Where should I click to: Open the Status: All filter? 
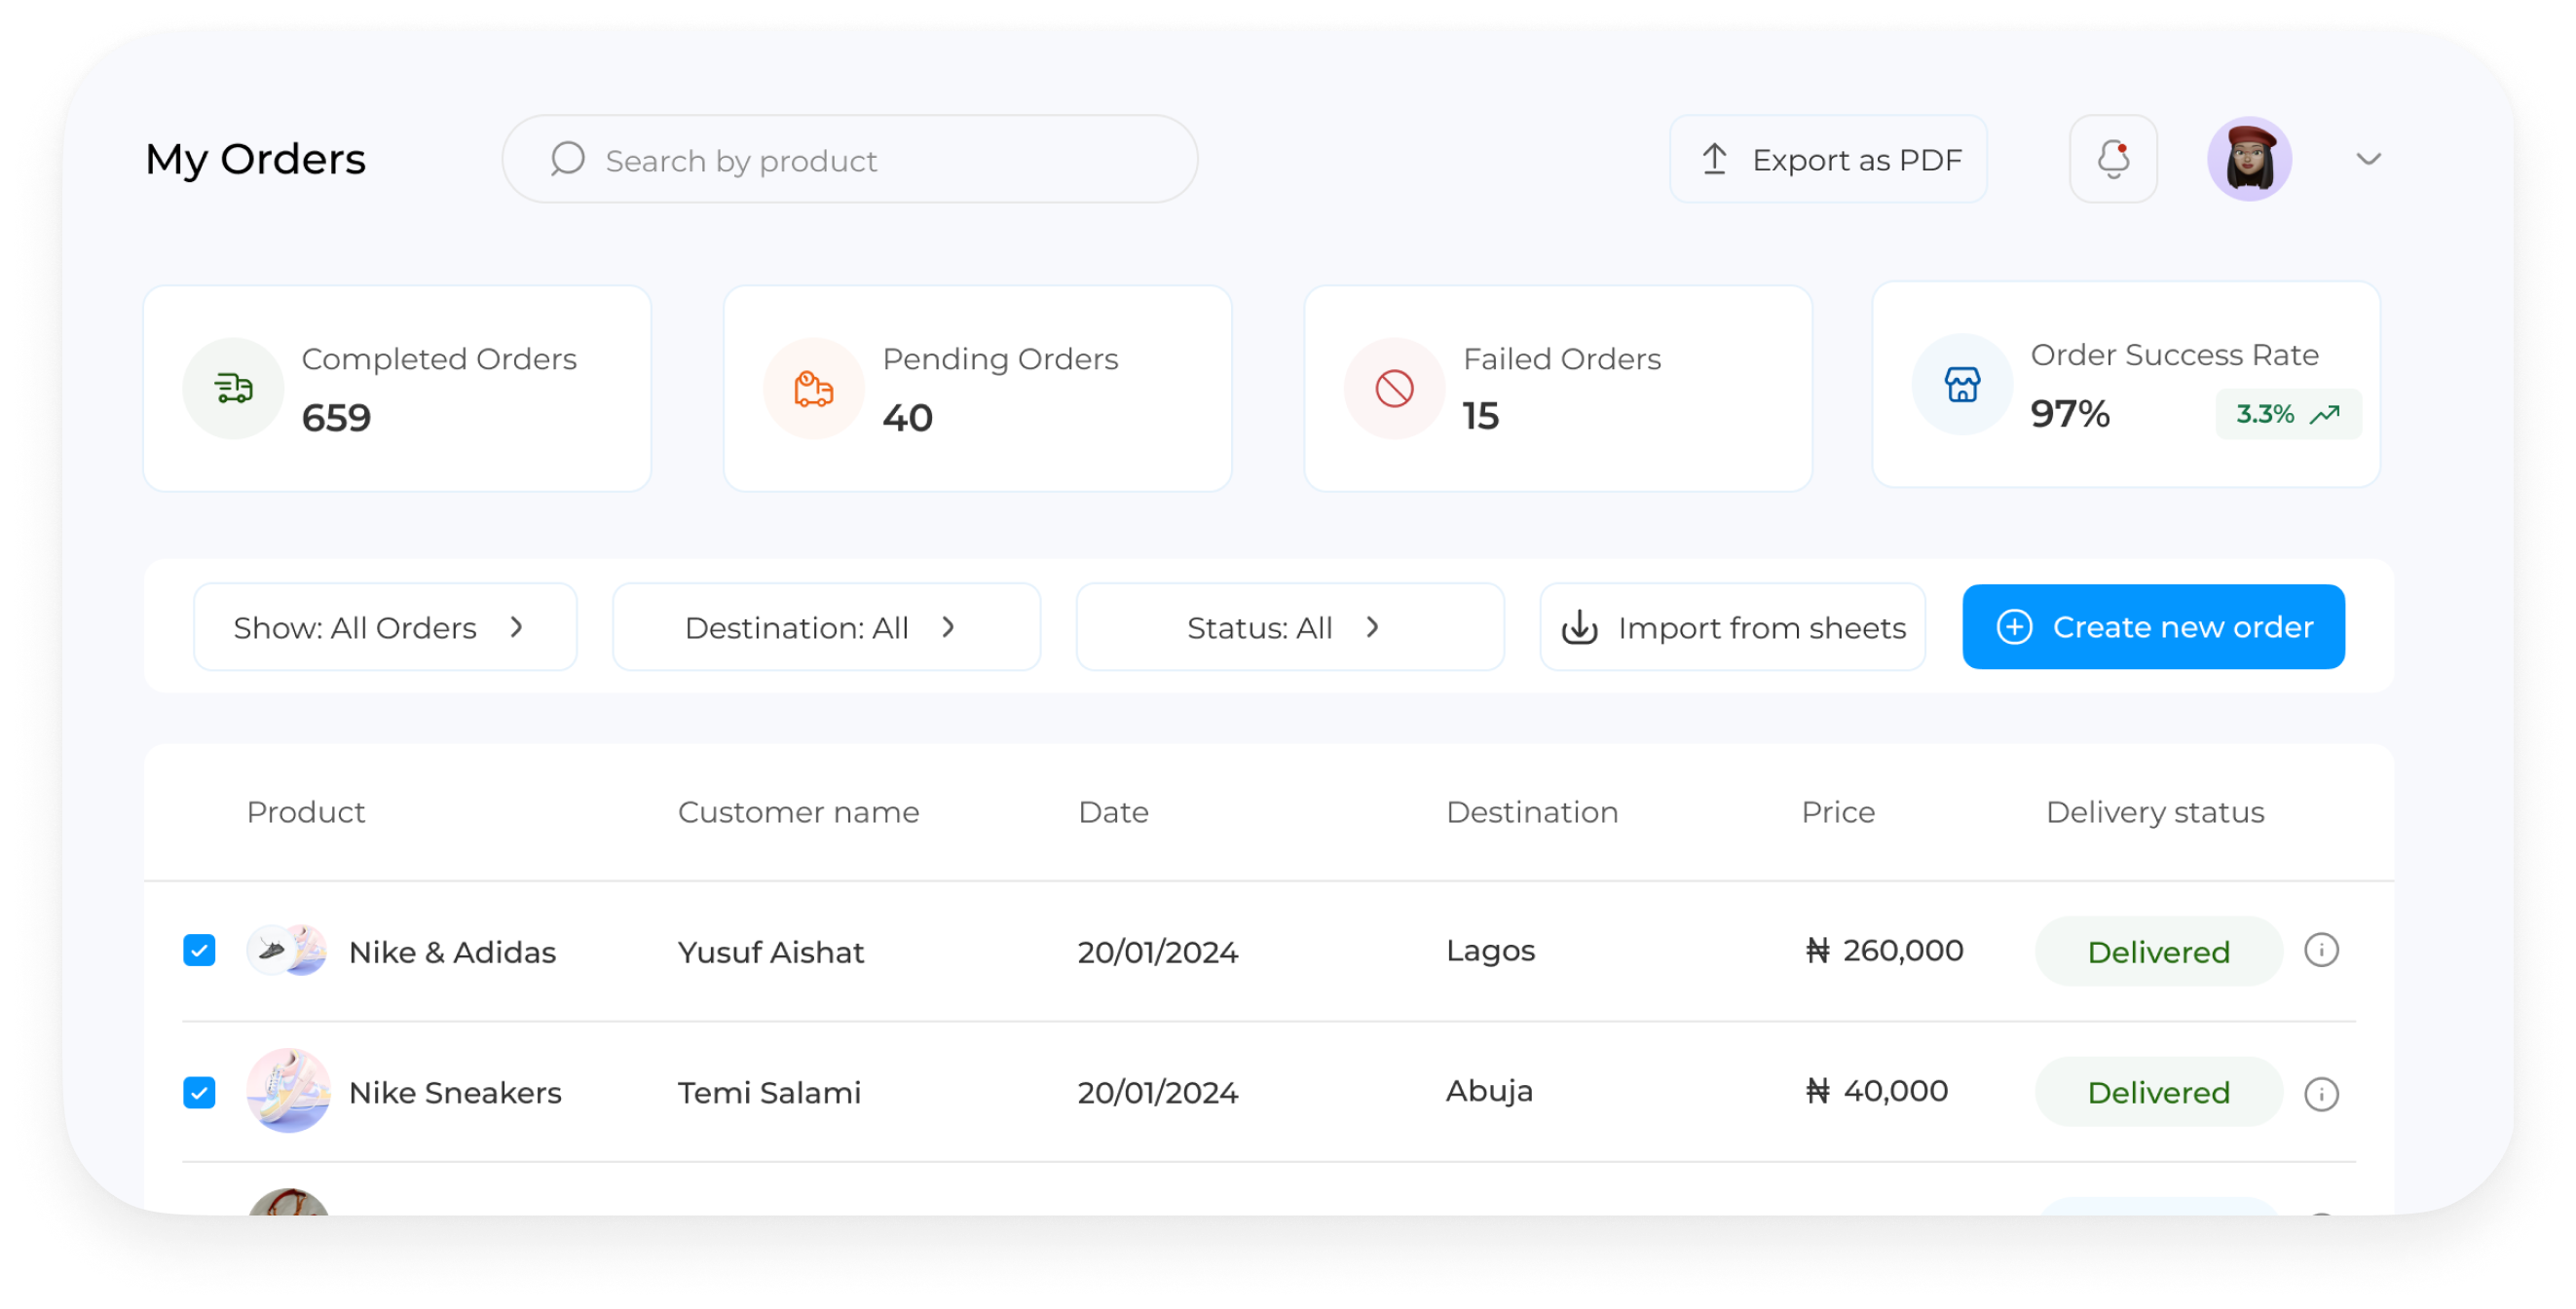(1289, 627)
